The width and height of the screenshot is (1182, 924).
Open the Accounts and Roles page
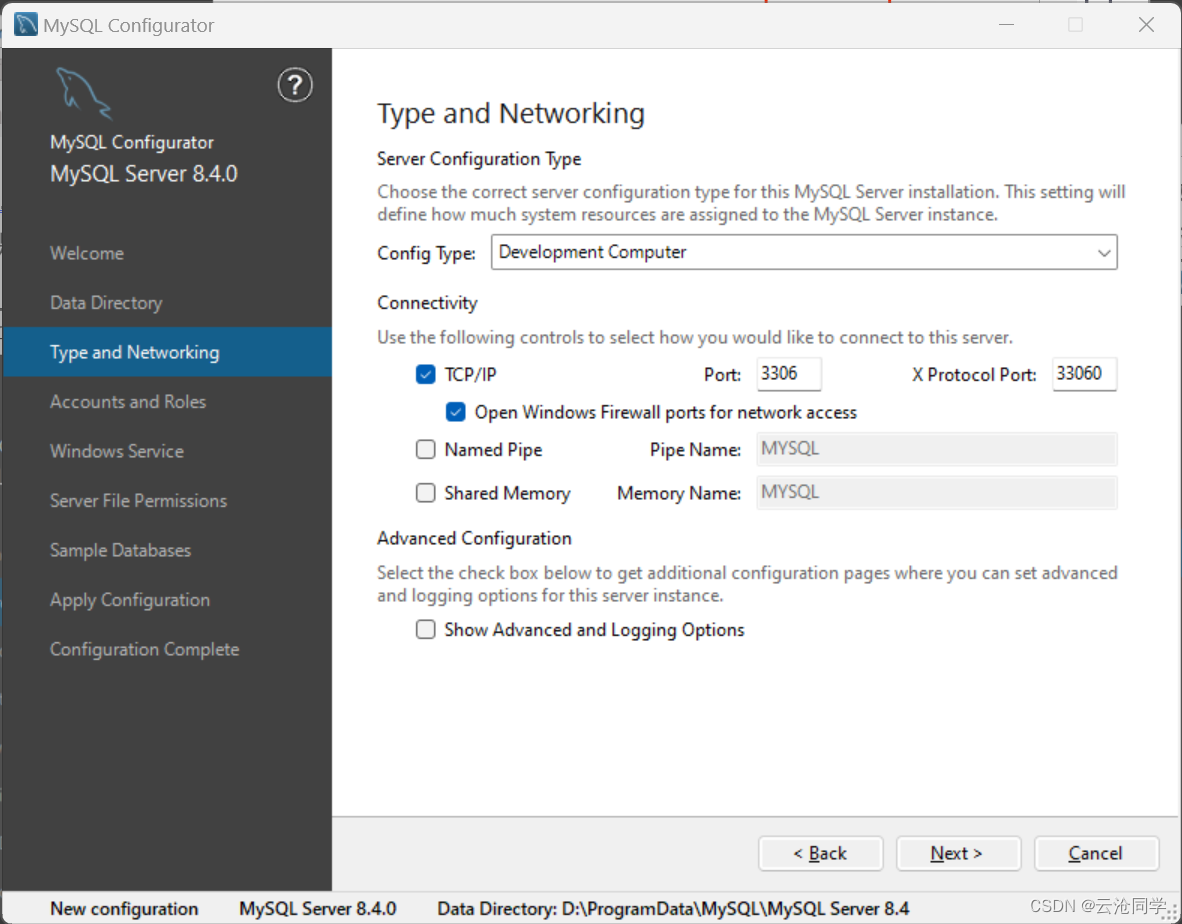click(x=127, y=401)
